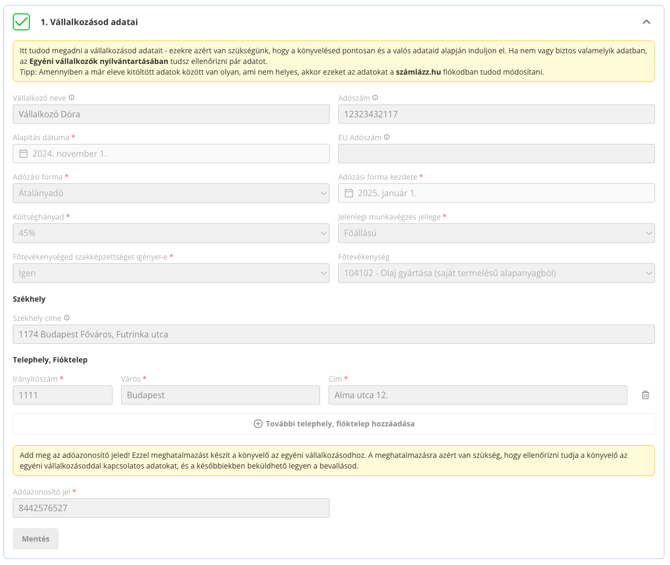Open the számlázz.hu link

click(418, 72)
